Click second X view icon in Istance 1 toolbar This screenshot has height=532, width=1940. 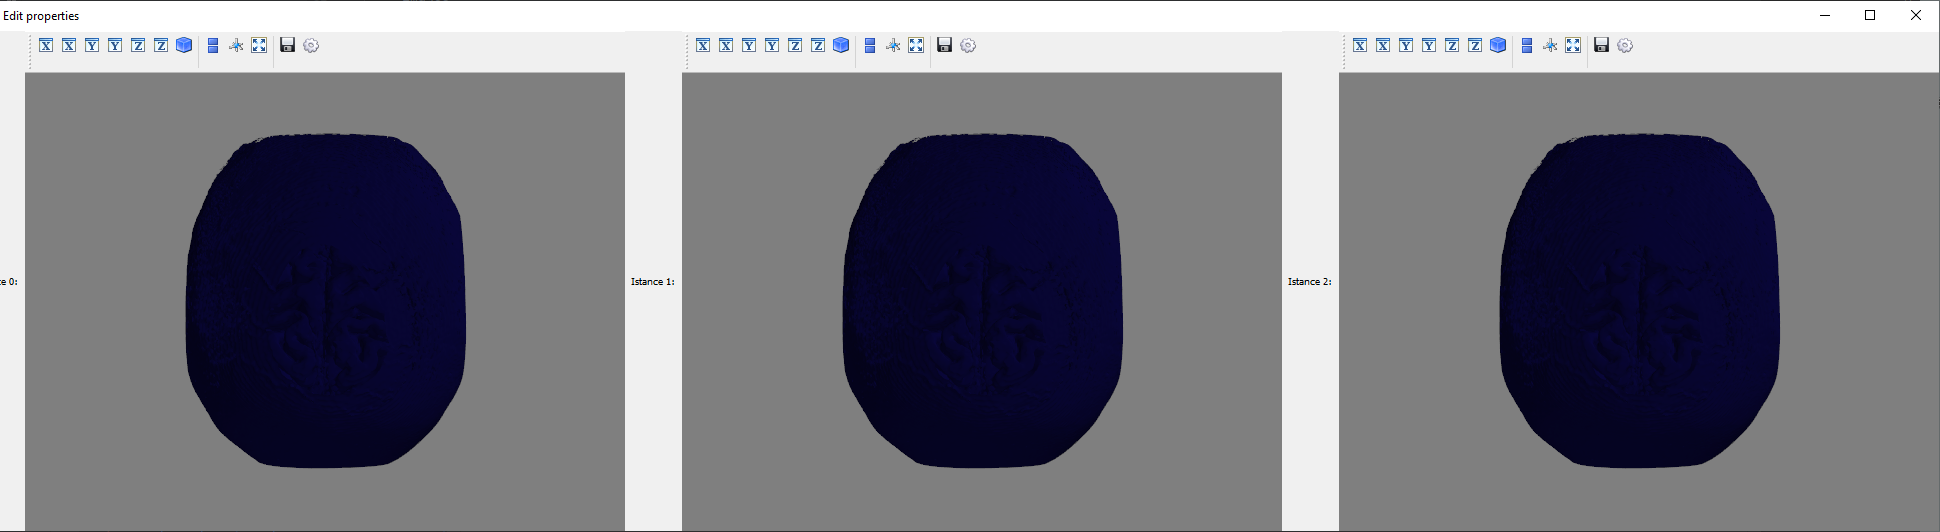click(x=726, y=45)
